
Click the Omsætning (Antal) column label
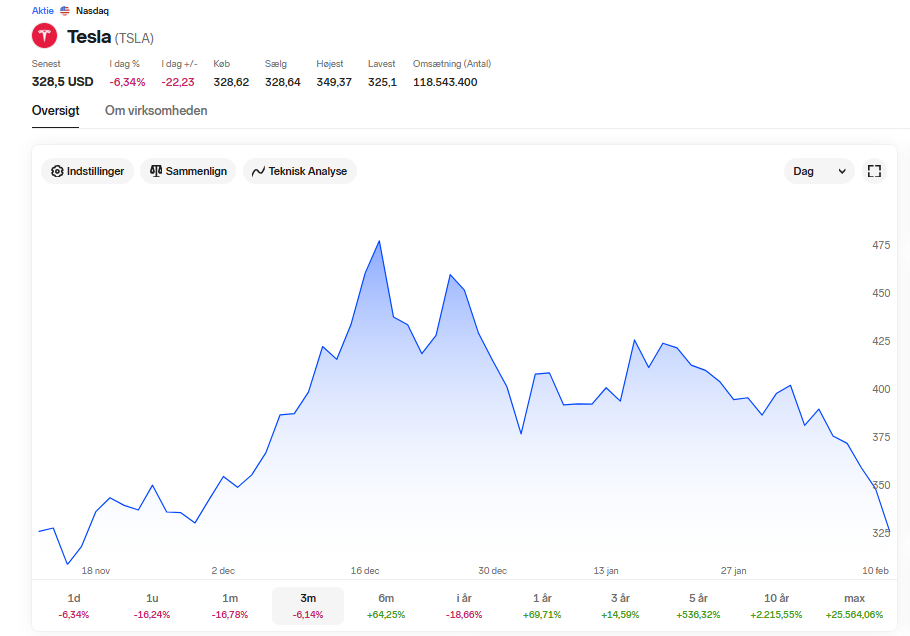[452, 64]
